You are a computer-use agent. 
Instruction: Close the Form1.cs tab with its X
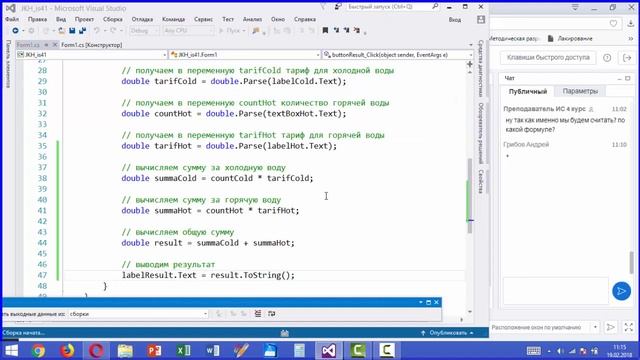[x=55, y=45]
